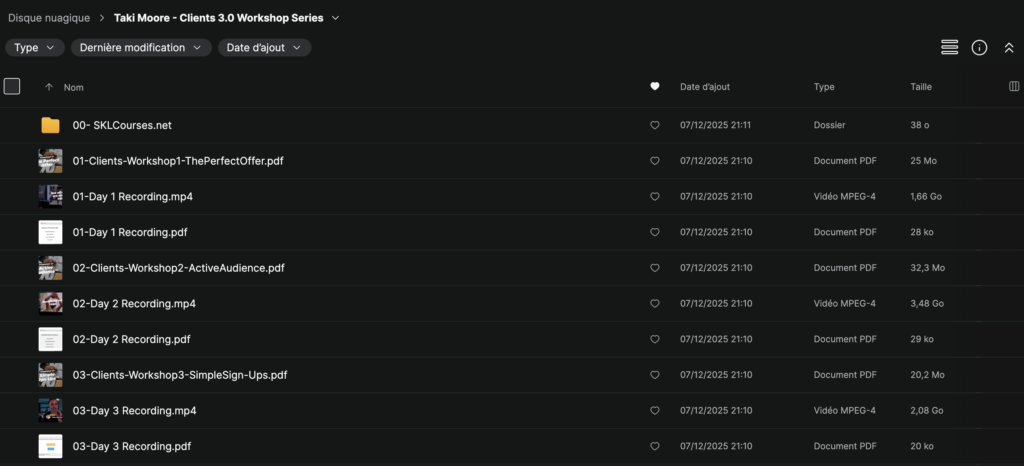
Task: Open 03-Day 3 Recording.mp4 video thumbnail
Action: pyautogui.click(x=50, y=411)
